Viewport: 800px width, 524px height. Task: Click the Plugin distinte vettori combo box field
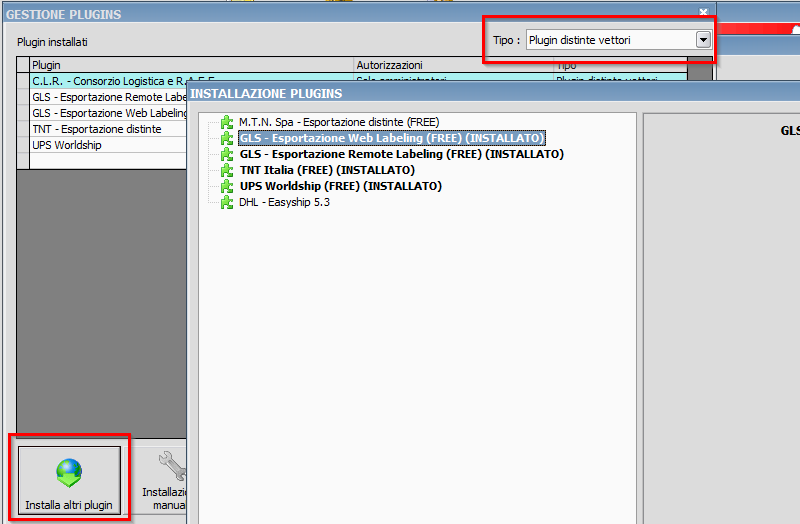point(618,40)
